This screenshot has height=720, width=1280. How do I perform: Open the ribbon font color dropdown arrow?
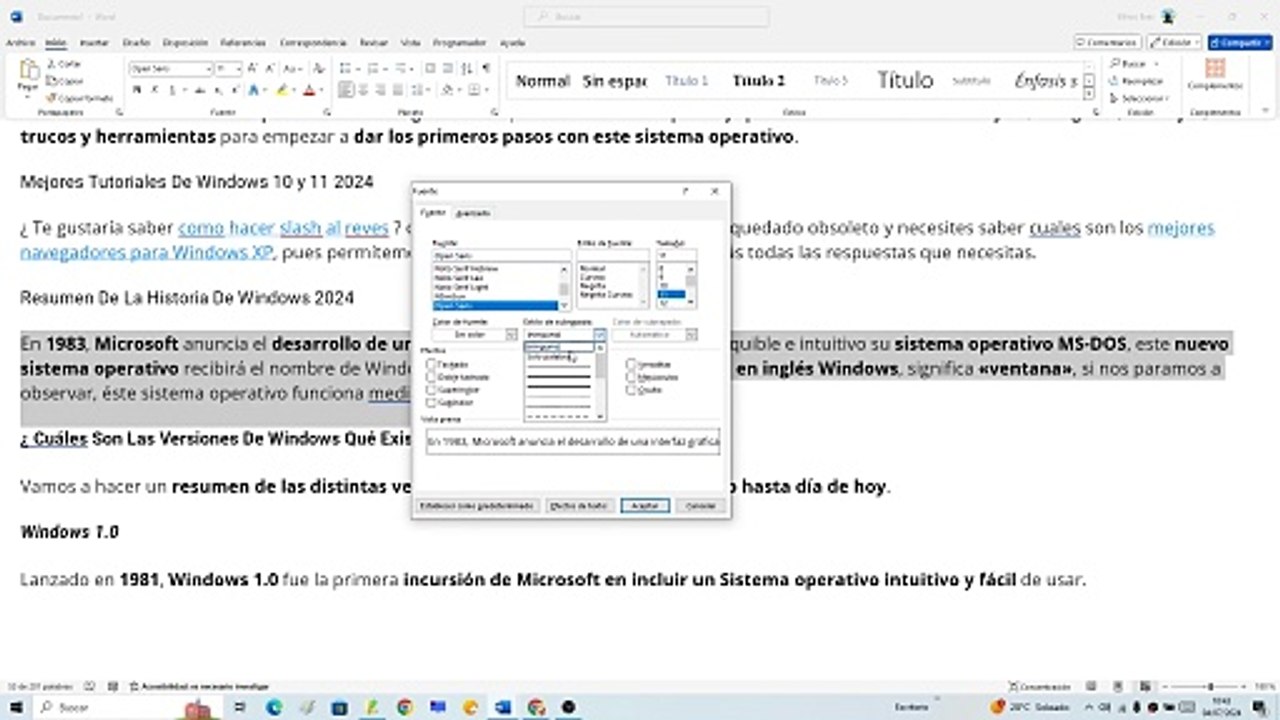(x=320, y=90)
